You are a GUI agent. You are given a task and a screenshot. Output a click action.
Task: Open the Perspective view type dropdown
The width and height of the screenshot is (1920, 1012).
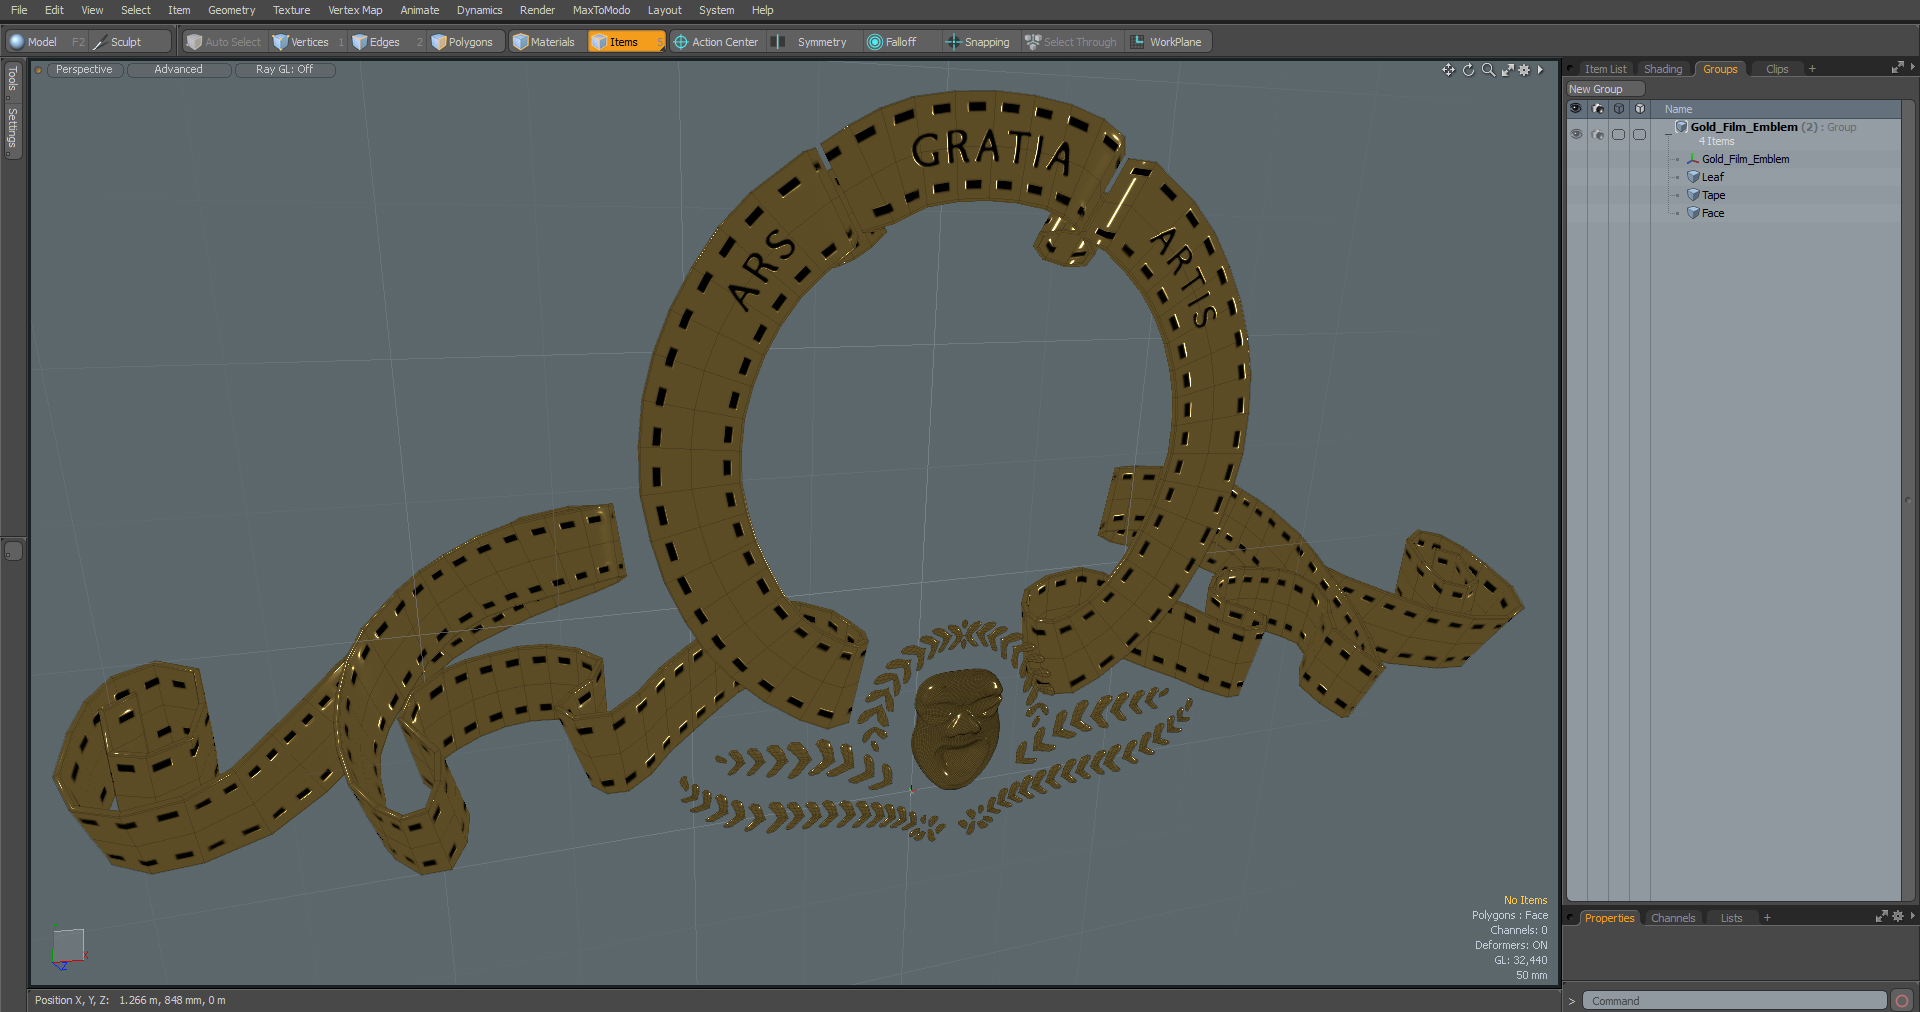[84, 70]
